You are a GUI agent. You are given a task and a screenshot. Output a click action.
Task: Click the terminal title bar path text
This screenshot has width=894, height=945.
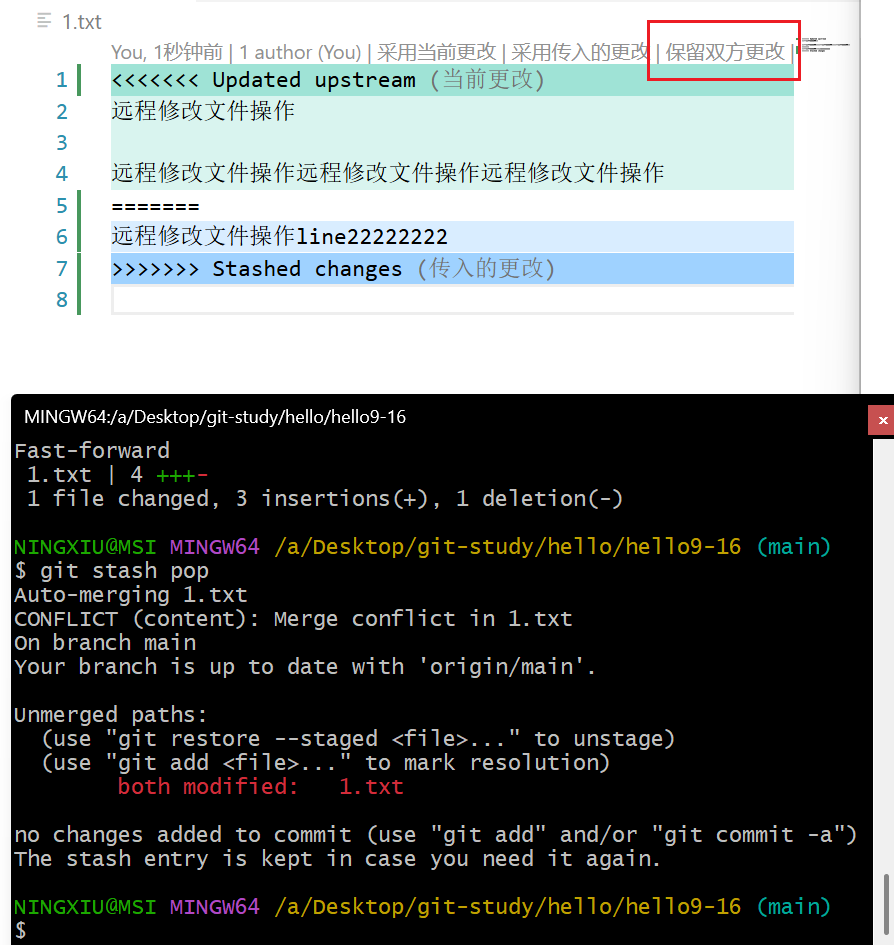[215, 417]
